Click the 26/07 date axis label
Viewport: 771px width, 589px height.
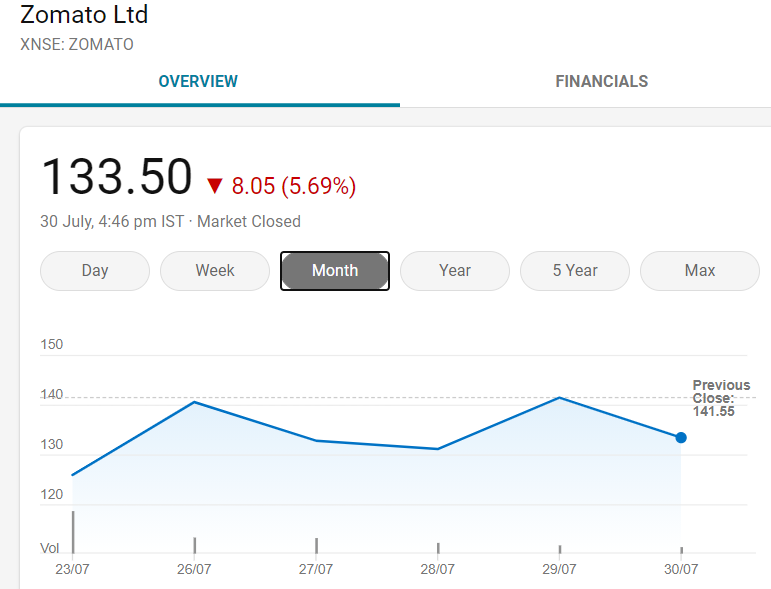point(194,569)
